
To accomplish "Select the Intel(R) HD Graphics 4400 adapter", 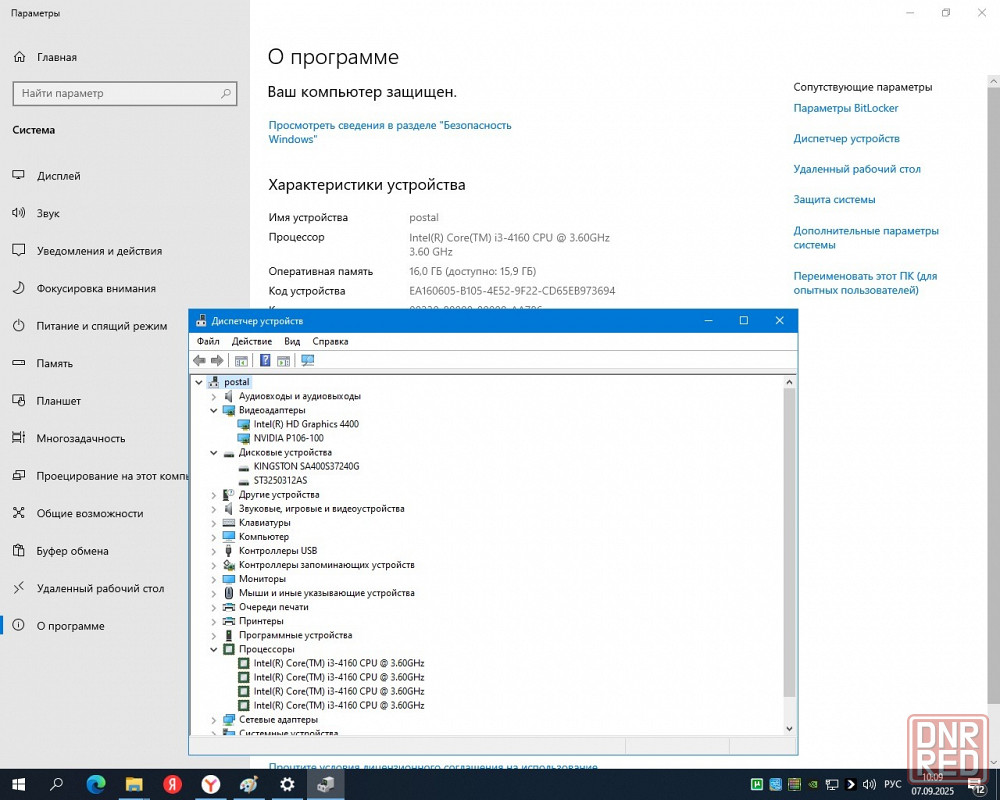I will [x=306, y=424].
